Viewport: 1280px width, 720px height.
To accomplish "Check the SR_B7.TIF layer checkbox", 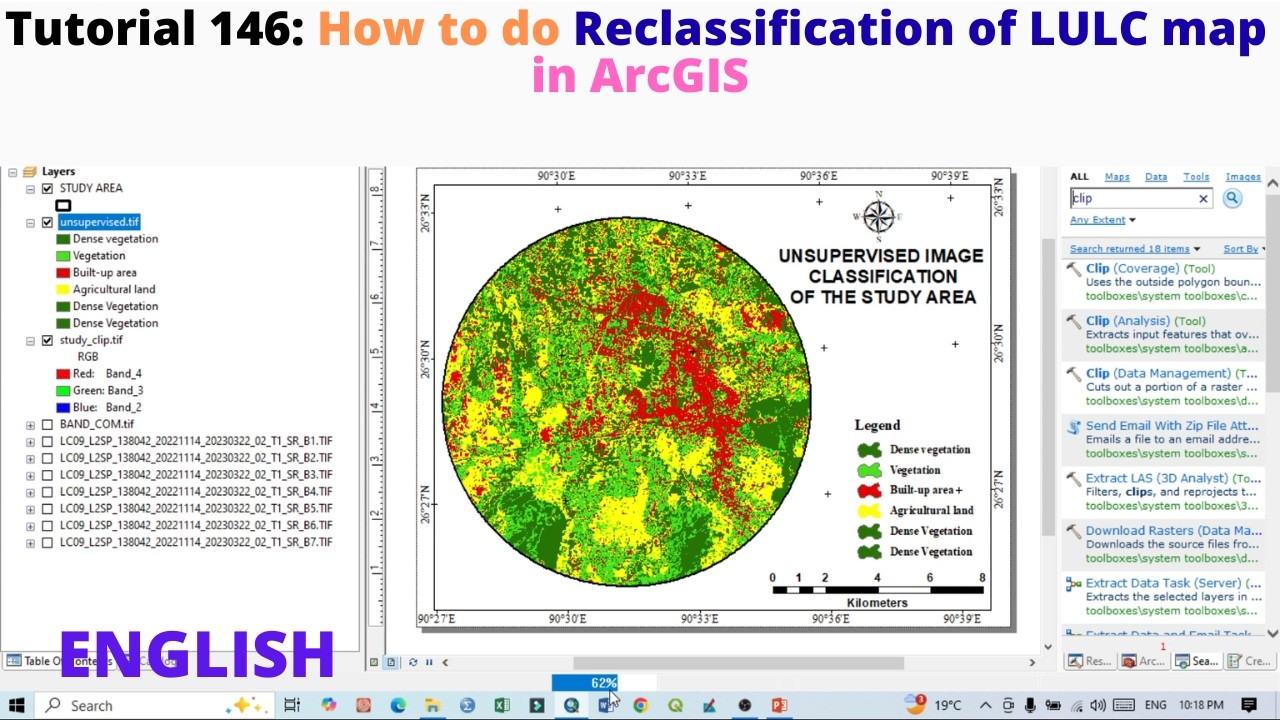I will click(47, 542).
